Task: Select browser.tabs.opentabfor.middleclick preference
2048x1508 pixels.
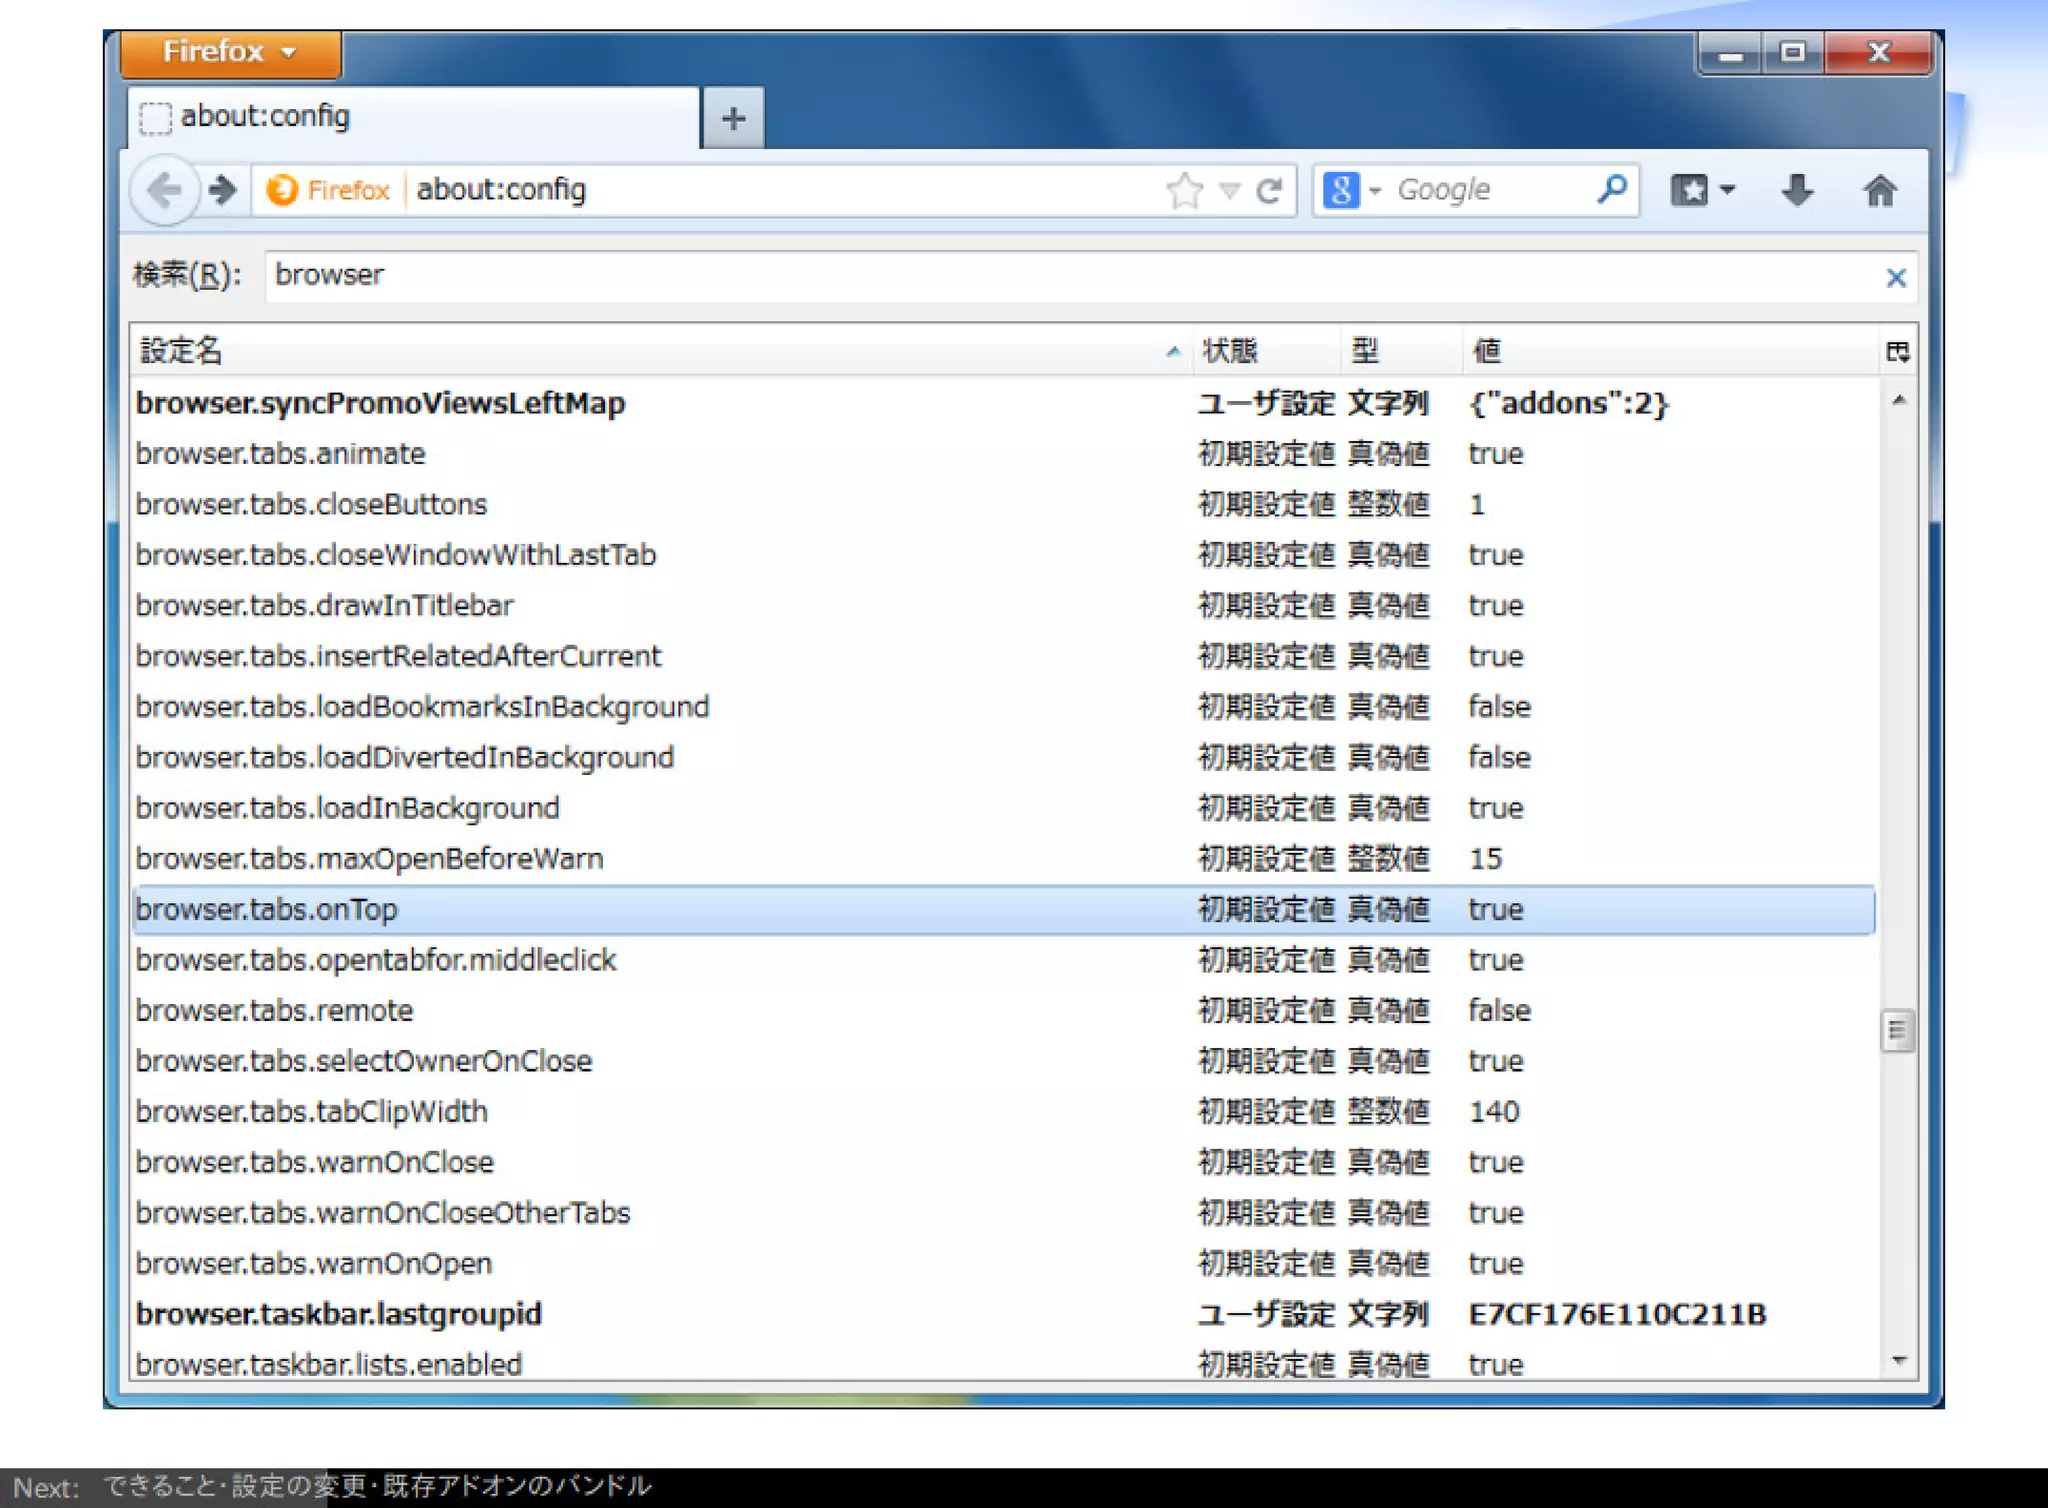Action: point(1004,960)
